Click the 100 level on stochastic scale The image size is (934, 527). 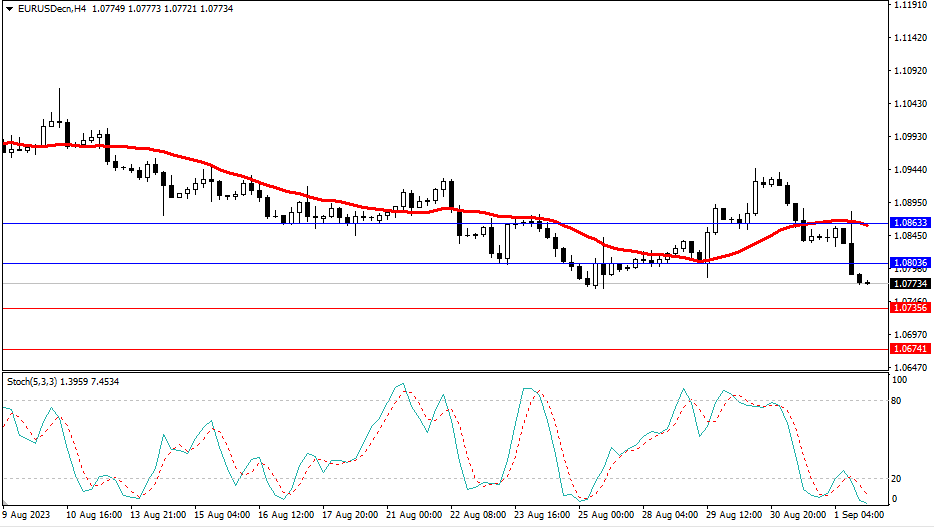899,381
